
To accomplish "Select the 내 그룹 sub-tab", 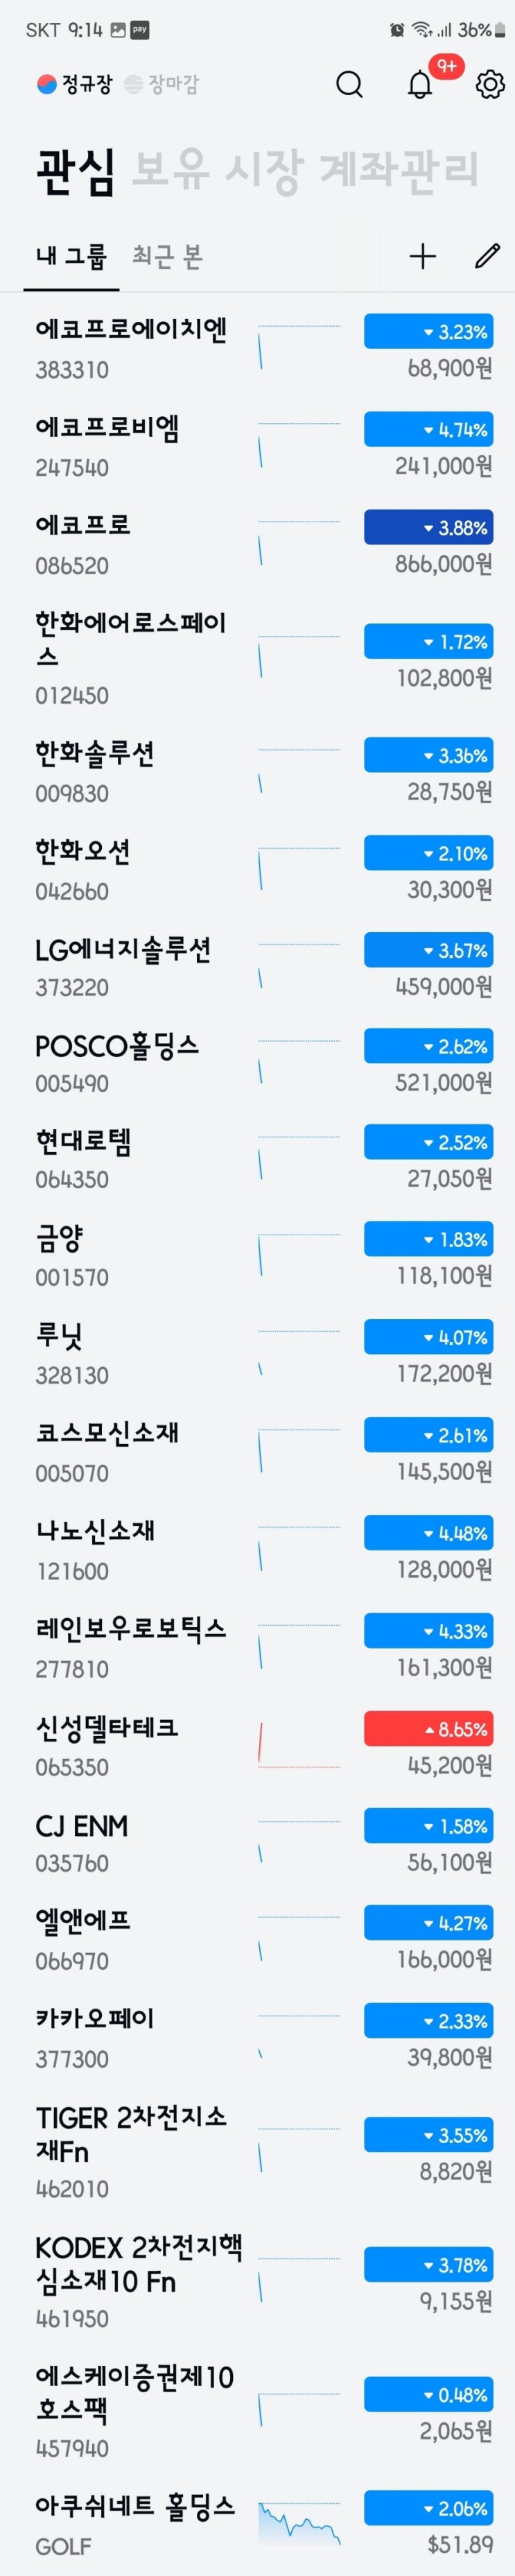I will tap(71, 257).
